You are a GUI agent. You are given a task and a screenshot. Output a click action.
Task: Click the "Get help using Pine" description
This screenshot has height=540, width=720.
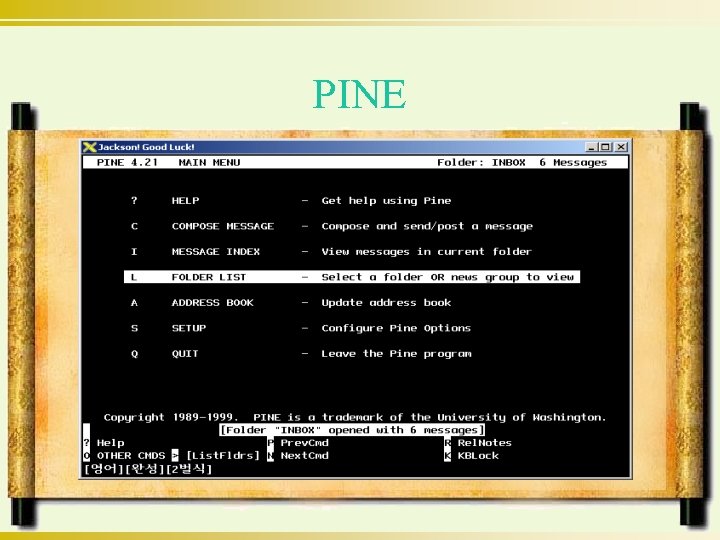(386, 201)
